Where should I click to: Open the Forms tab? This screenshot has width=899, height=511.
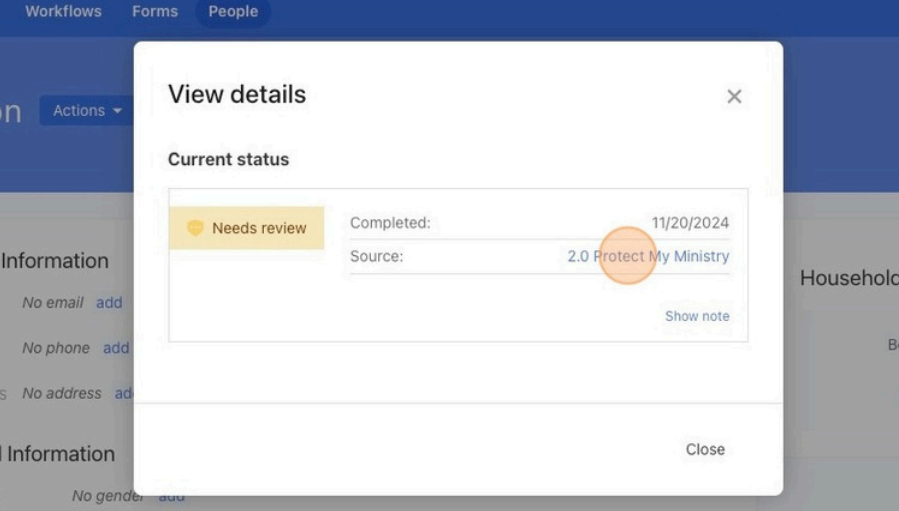(x=155, y=12)
